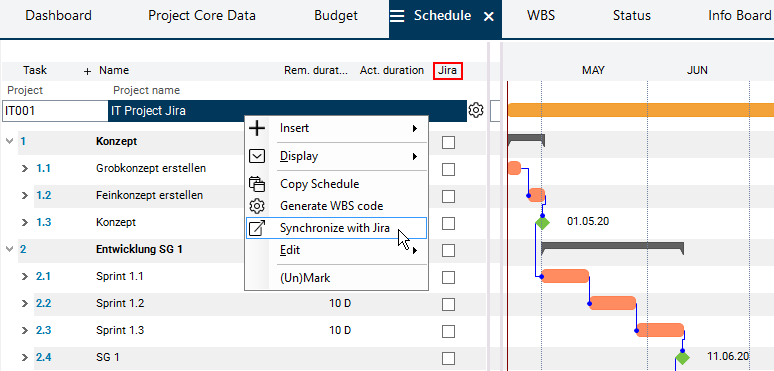Choose (Un)Mark from the context menu
This screenshot has width=774, height=371.
click(305, 278)
